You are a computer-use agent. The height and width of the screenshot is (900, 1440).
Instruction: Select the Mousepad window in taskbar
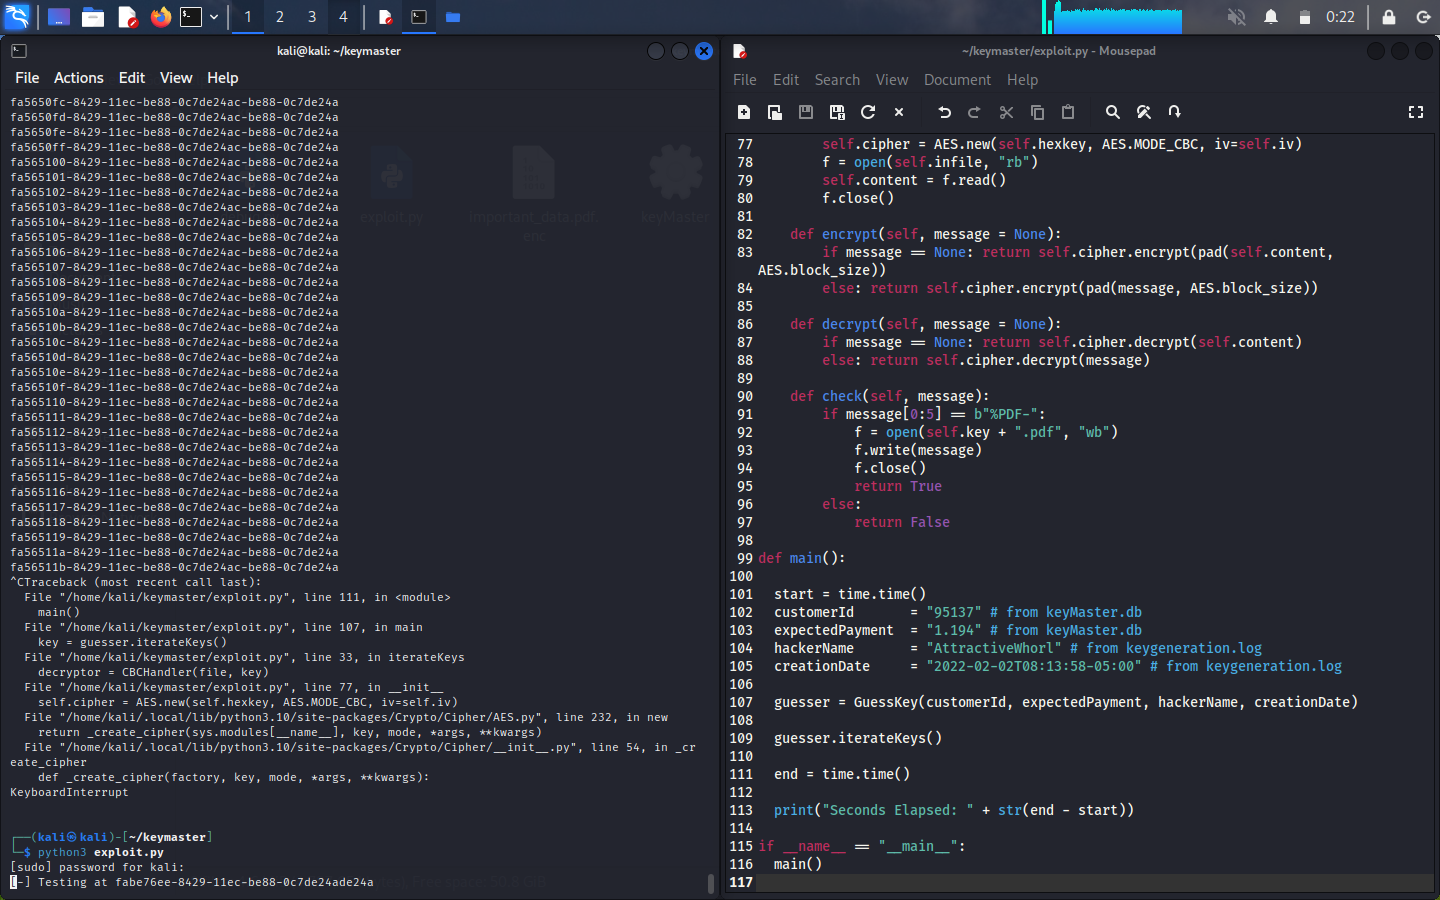[386, 17]
